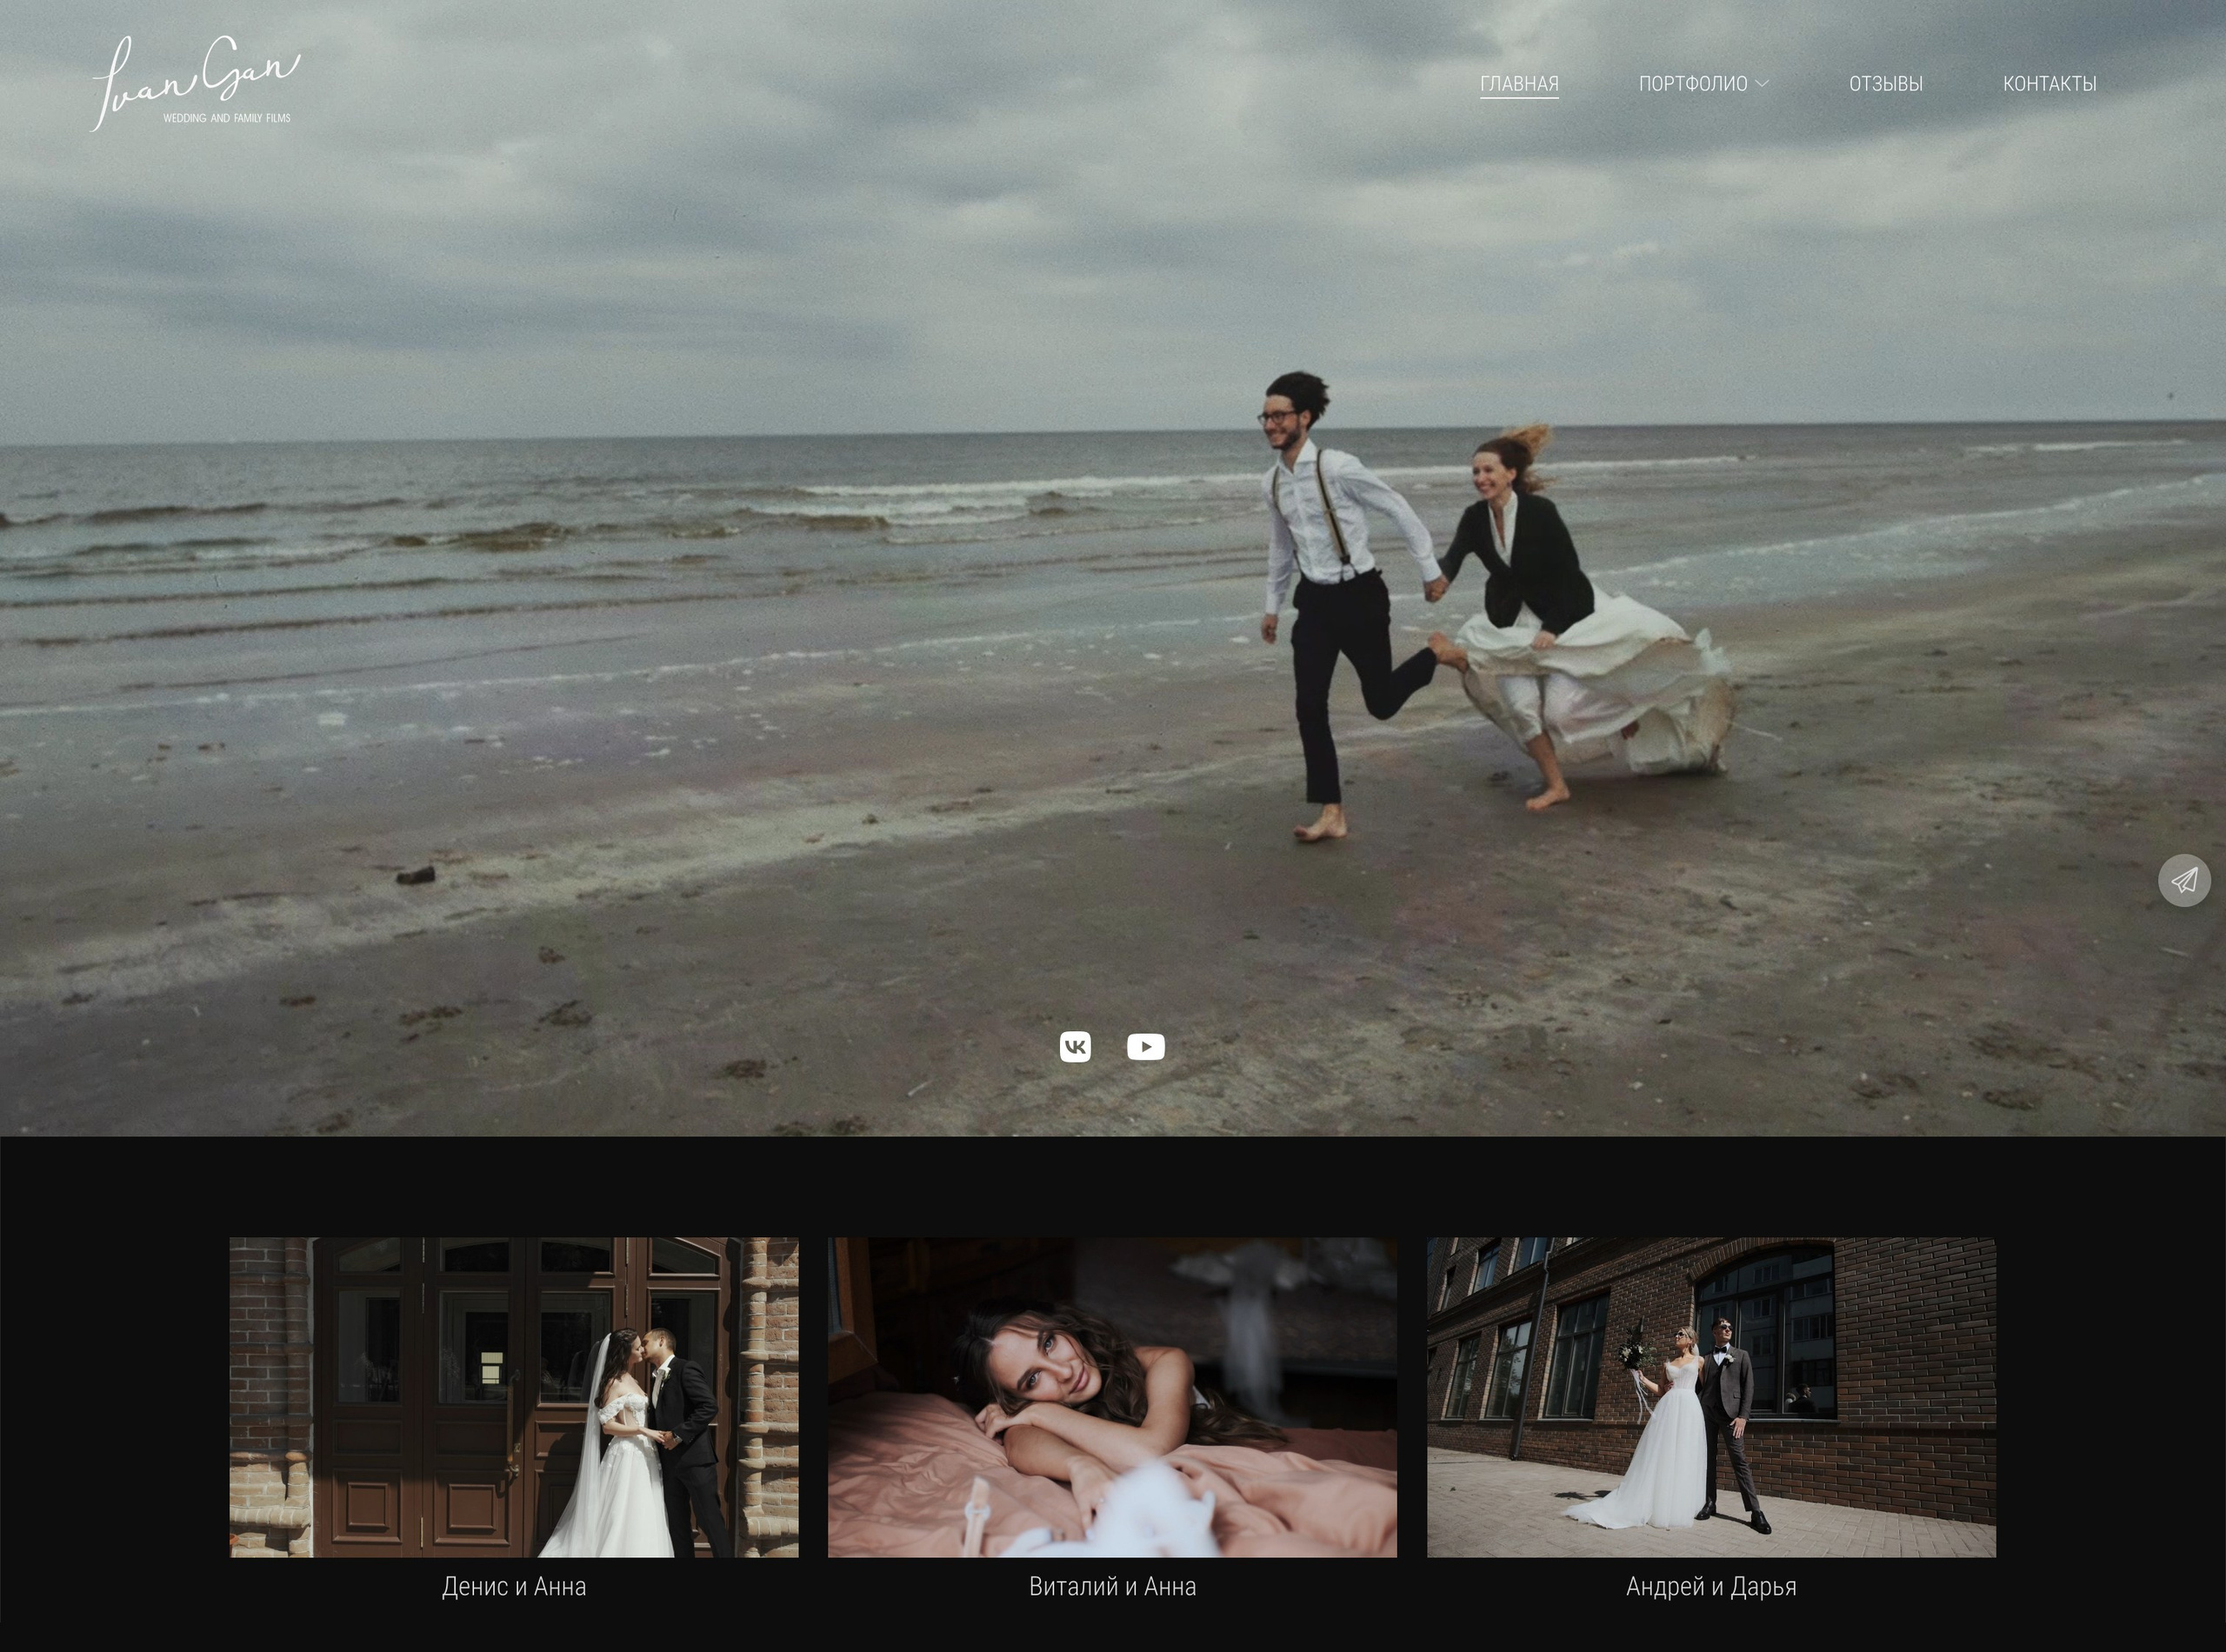
Task: Open the door kiss wedding thumbnail
Action: [x=514, y=1397]
